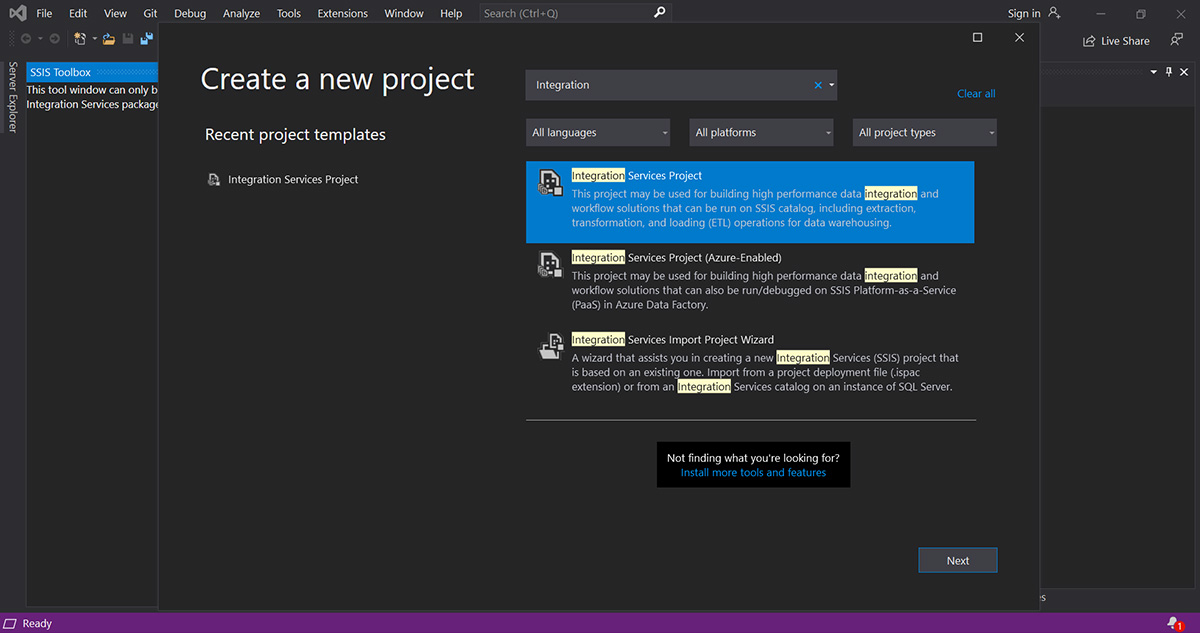Open the Extensions menu

342,13
